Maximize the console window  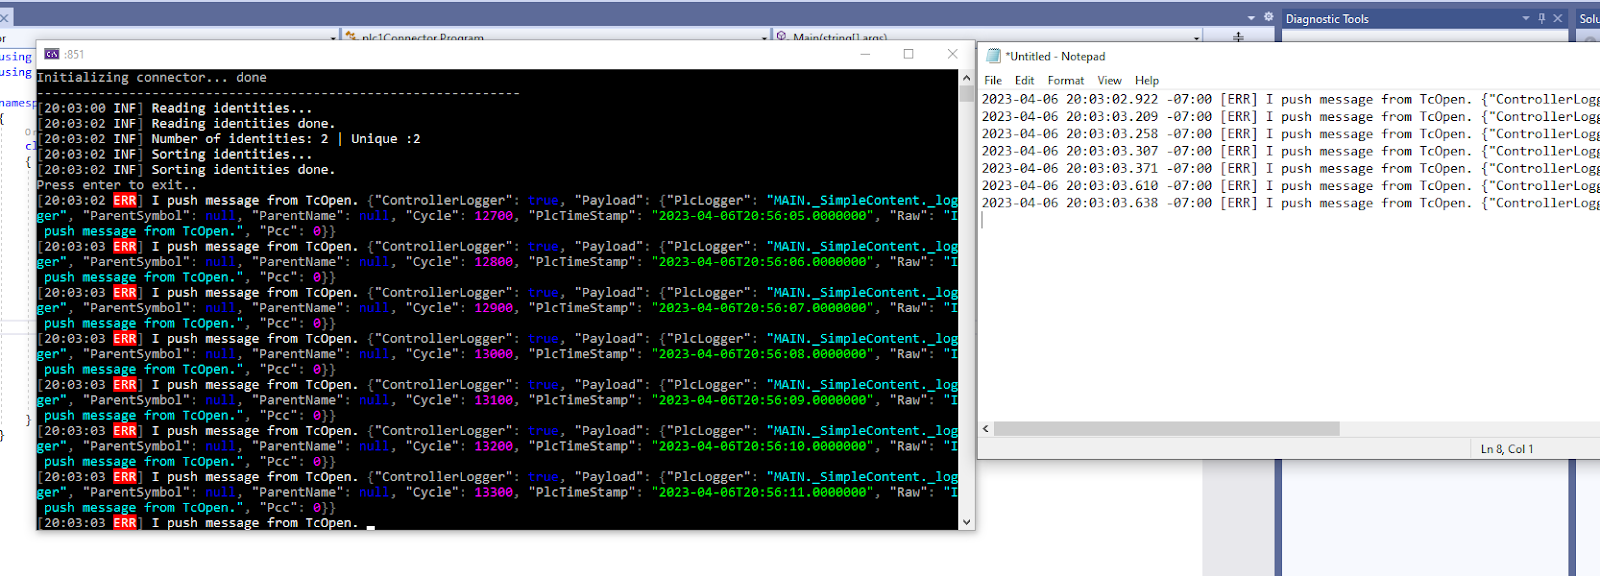(908, 54)
